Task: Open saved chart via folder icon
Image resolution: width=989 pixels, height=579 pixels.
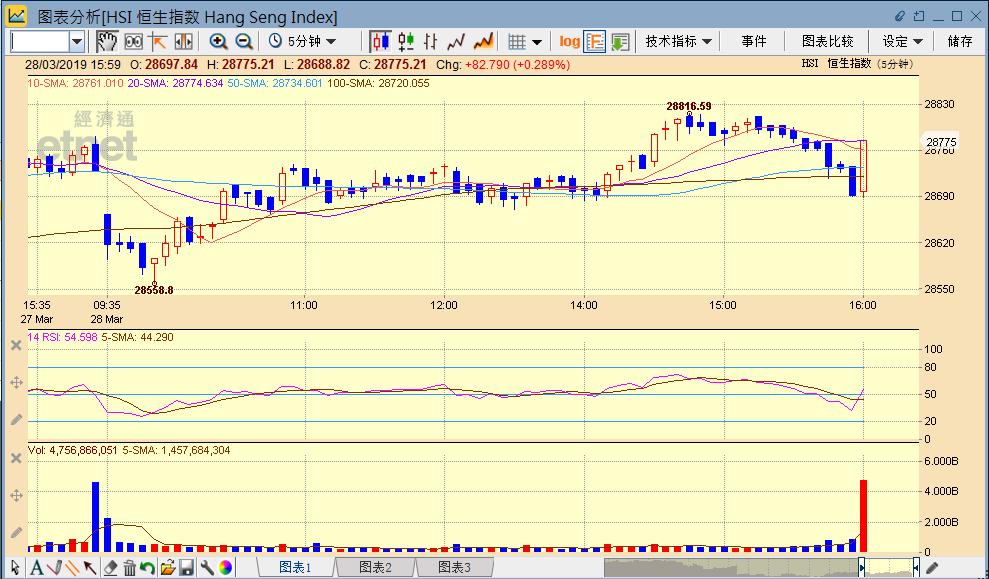Action: [167, 567]
